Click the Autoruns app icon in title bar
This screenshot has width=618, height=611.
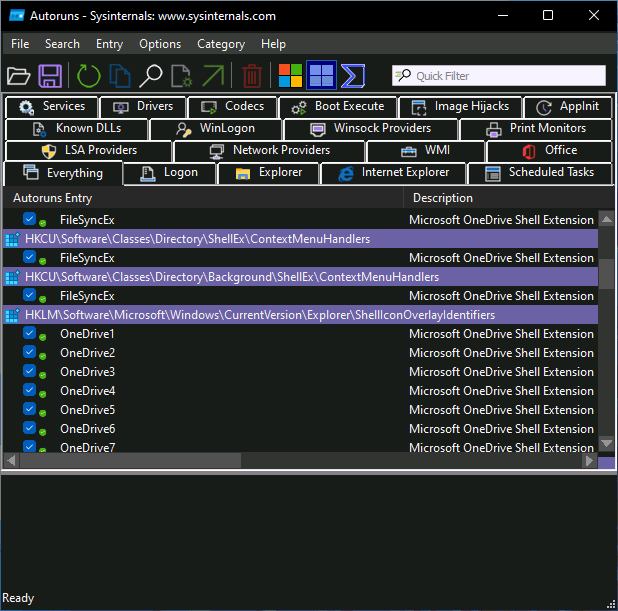(17, 16)
